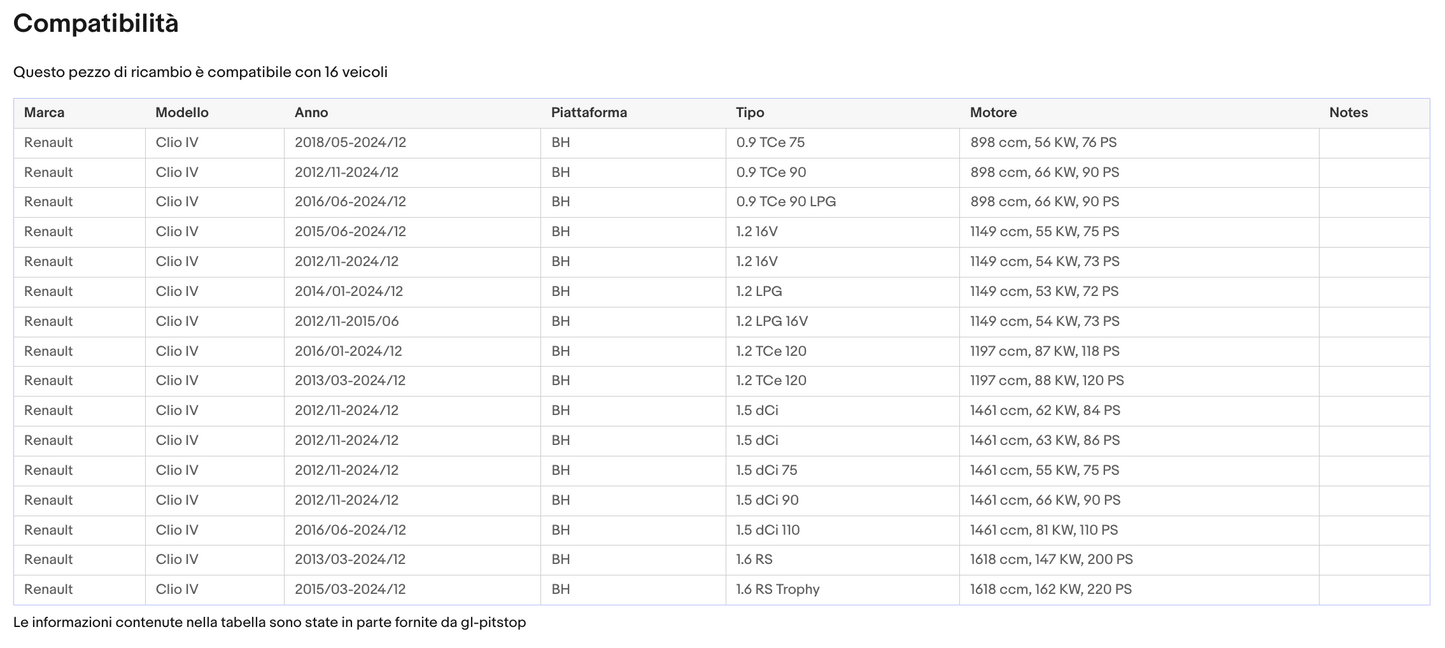Click the 2018/05-2024/12 year cell

(x=350, y=143)
